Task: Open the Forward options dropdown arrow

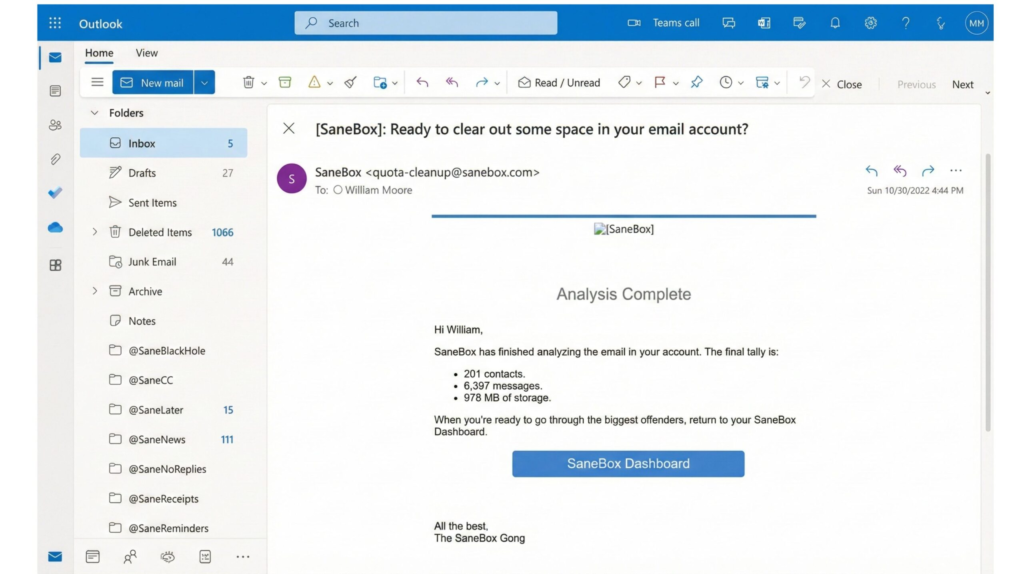Action: pos(497,84)
